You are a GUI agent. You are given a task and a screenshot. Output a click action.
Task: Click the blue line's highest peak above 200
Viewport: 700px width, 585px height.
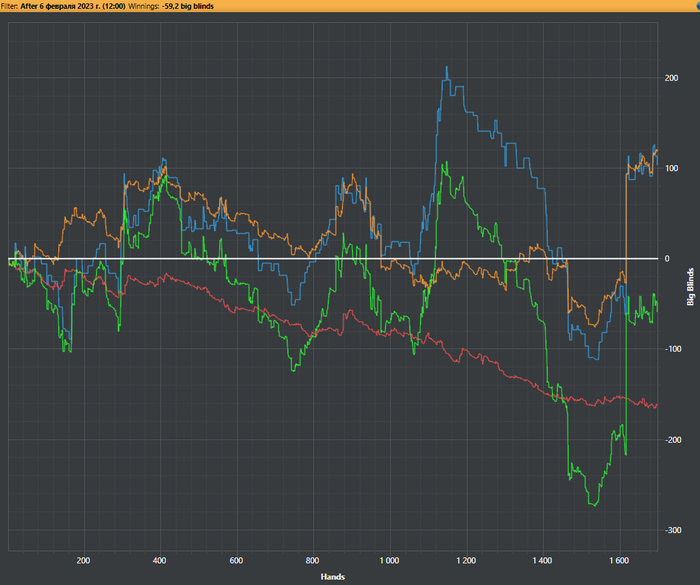447,67
